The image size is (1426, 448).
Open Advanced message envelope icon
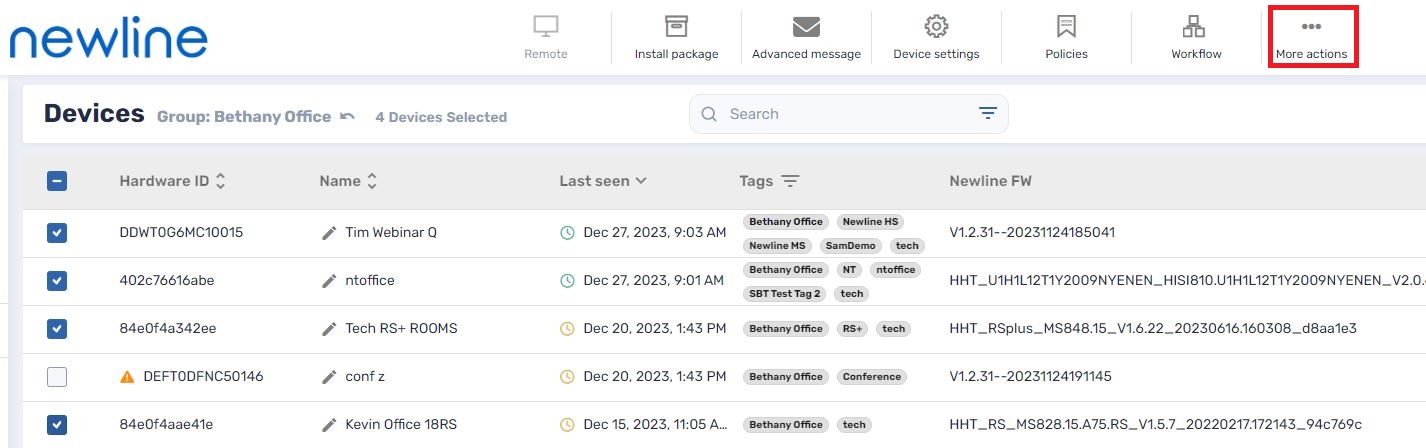(806, 26)
